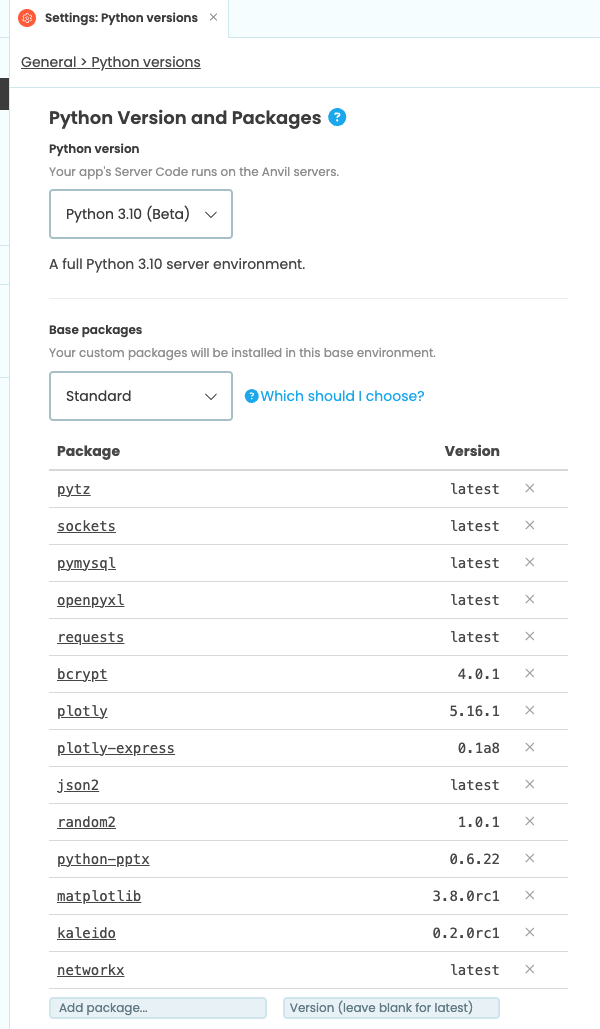The width and height of the screenshot is (600, 1029).
Task: Go to General in the breadcrumb
Action: (x=49, y=62)
